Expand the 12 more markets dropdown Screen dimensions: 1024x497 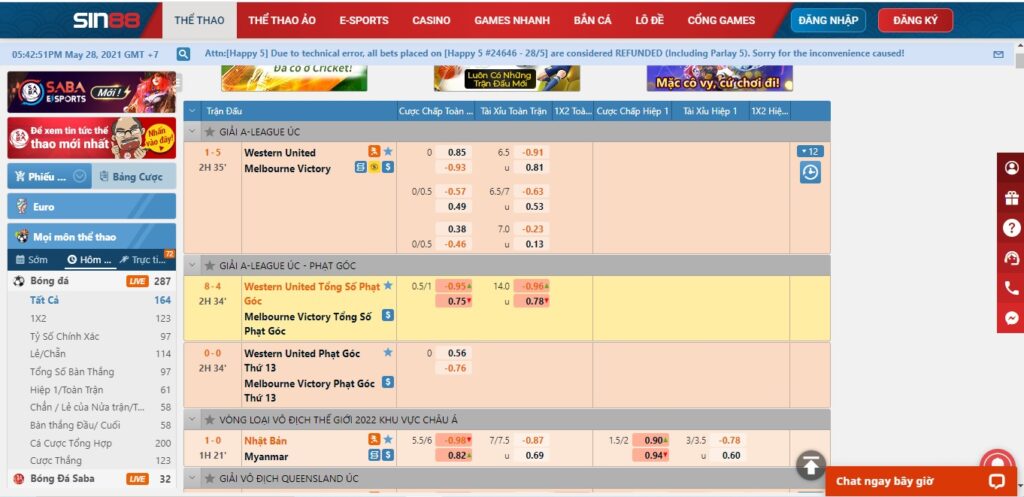click(809, 152)
